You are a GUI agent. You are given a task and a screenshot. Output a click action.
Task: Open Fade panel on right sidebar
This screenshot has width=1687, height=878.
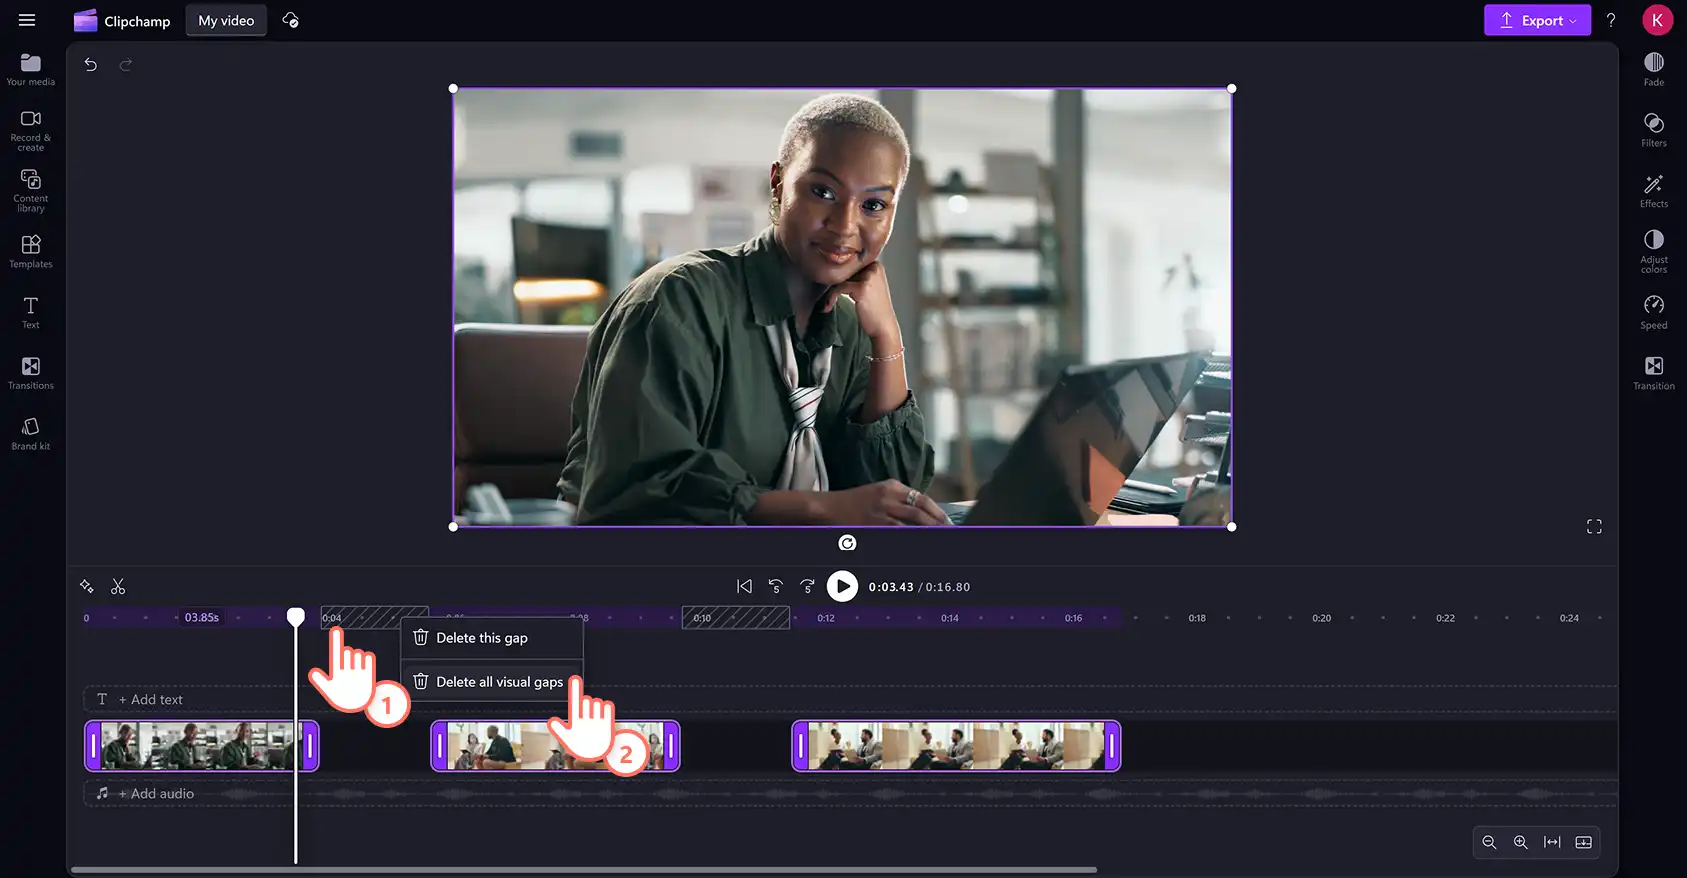[1654, 70]
